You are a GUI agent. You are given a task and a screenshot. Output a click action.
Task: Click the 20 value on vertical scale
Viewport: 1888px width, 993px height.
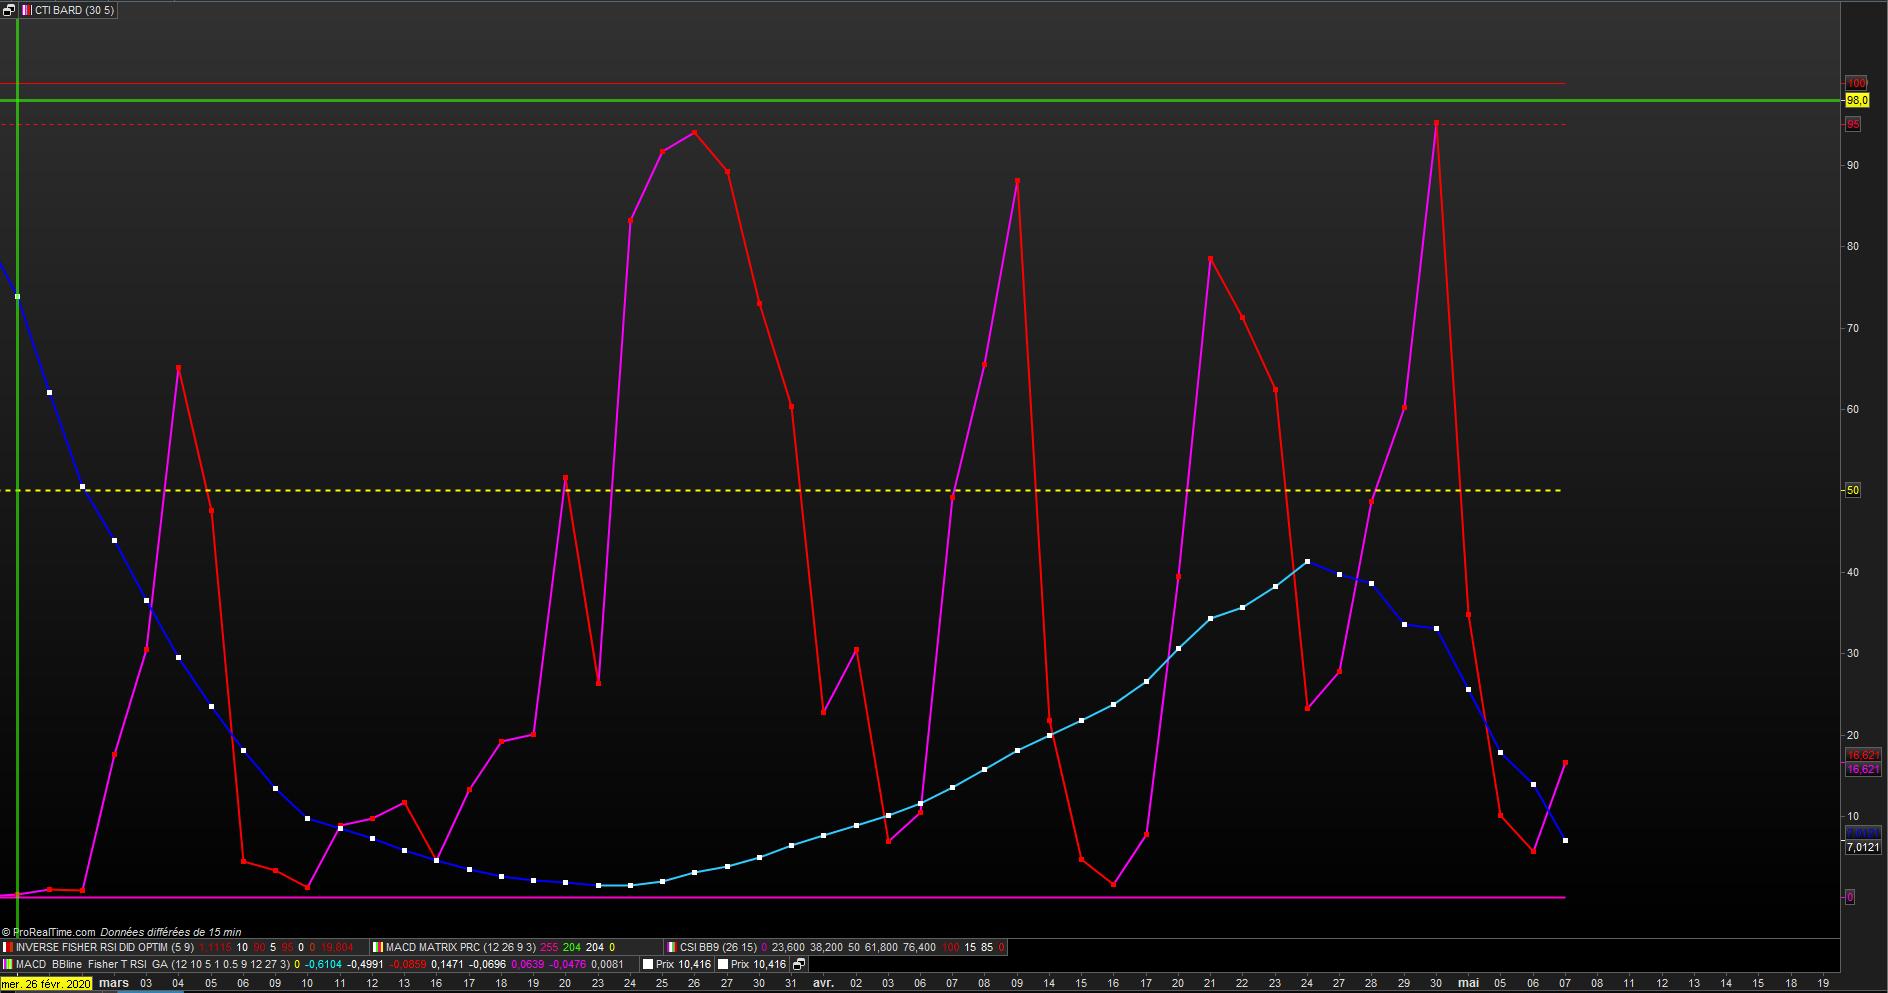pos(1853,735)
